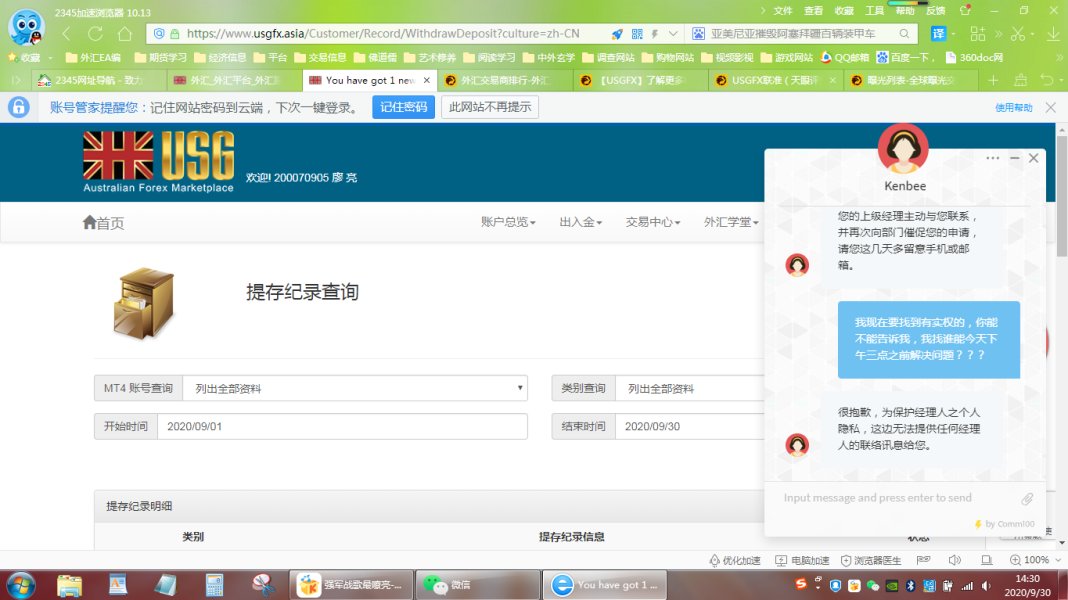Click the 此网站不再提示 button
This screenshot has width=1068, height=600.
[489, 107]
